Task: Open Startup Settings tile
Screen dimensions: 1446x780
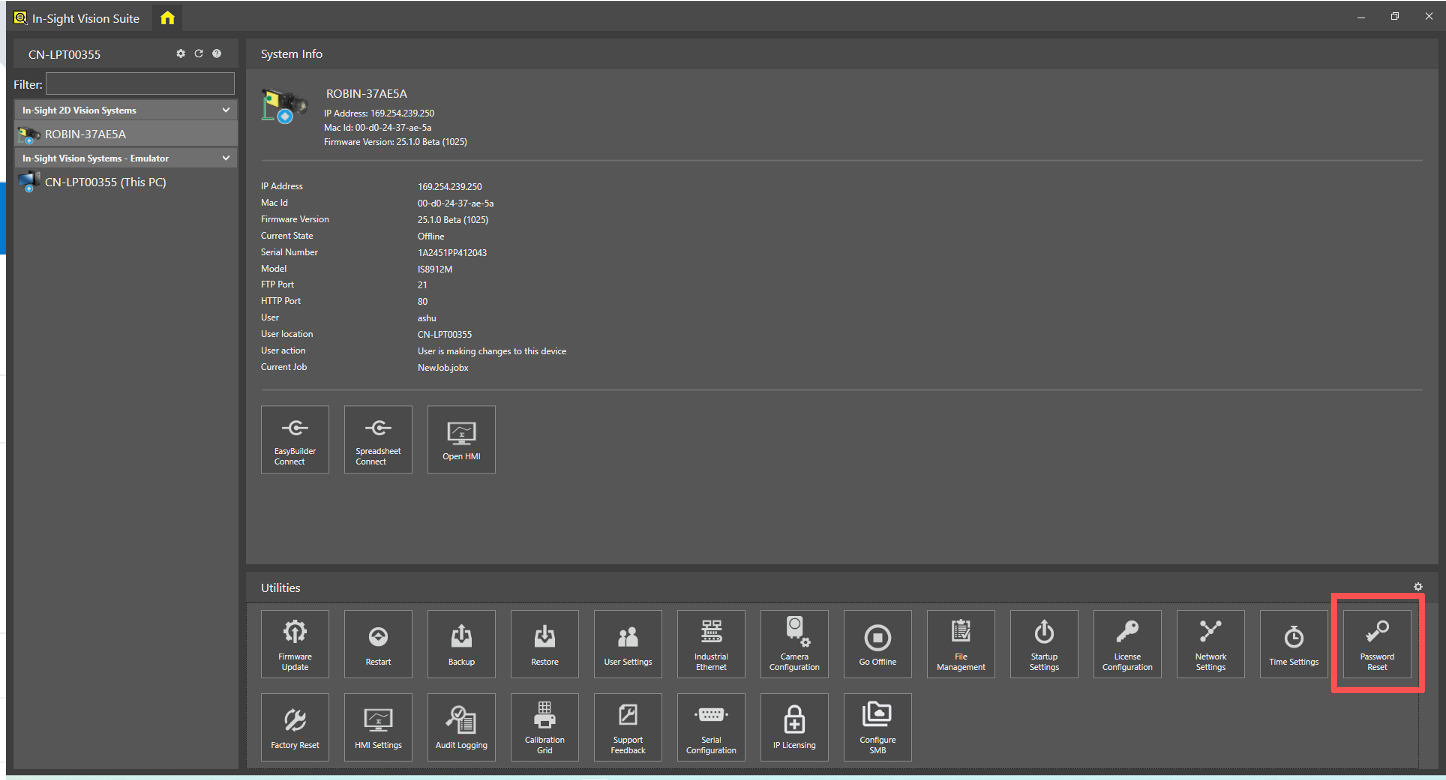Action: click(1044, 644)
